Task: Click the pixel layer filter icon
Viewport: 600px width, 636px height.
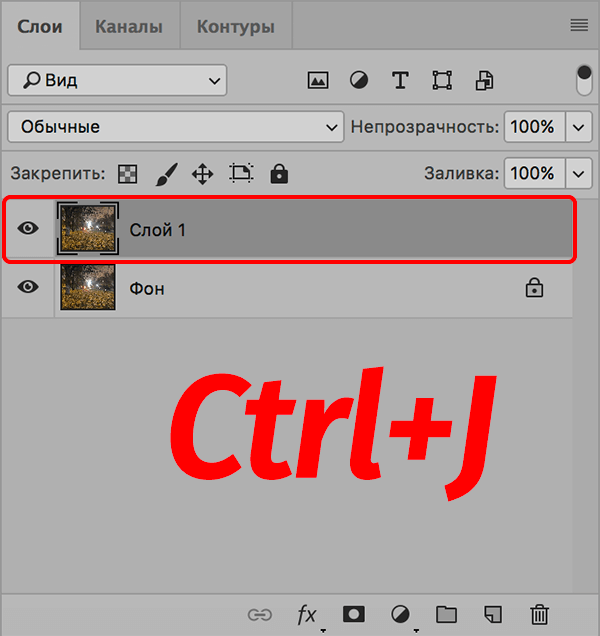Action: pos(318,80)
